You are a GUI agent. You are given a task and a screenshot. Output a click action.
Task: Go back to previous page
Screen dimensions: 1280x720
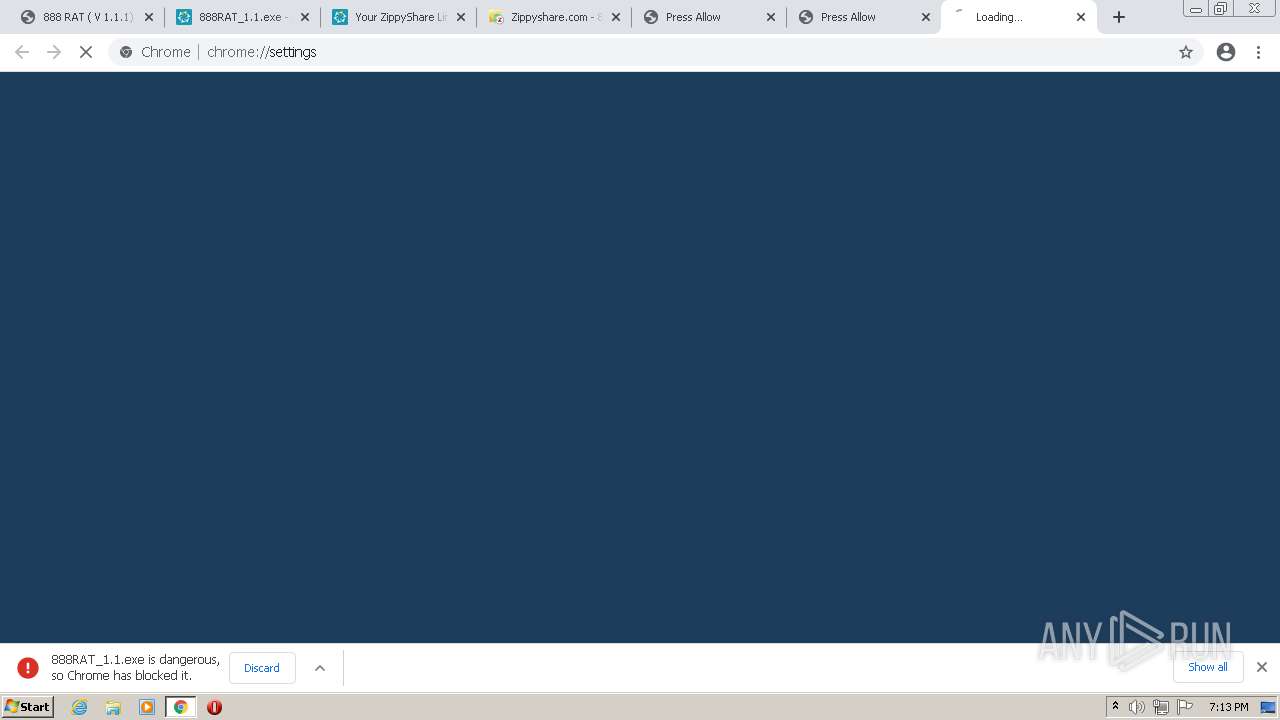pyautogui.click(x=22, y=52)
